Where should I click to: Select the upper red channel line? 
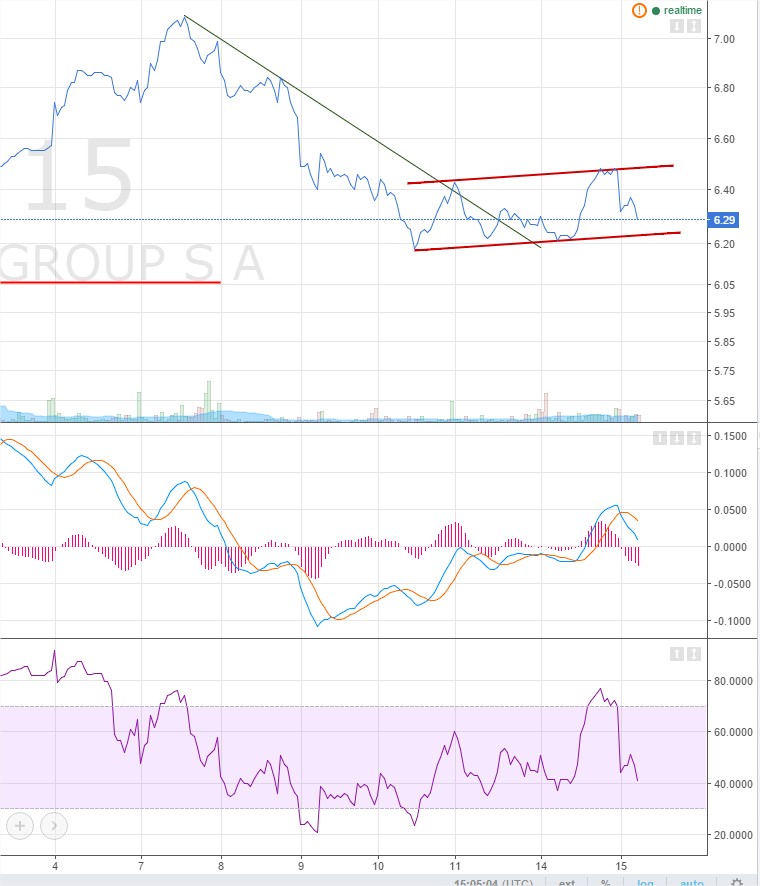(541, 174)
